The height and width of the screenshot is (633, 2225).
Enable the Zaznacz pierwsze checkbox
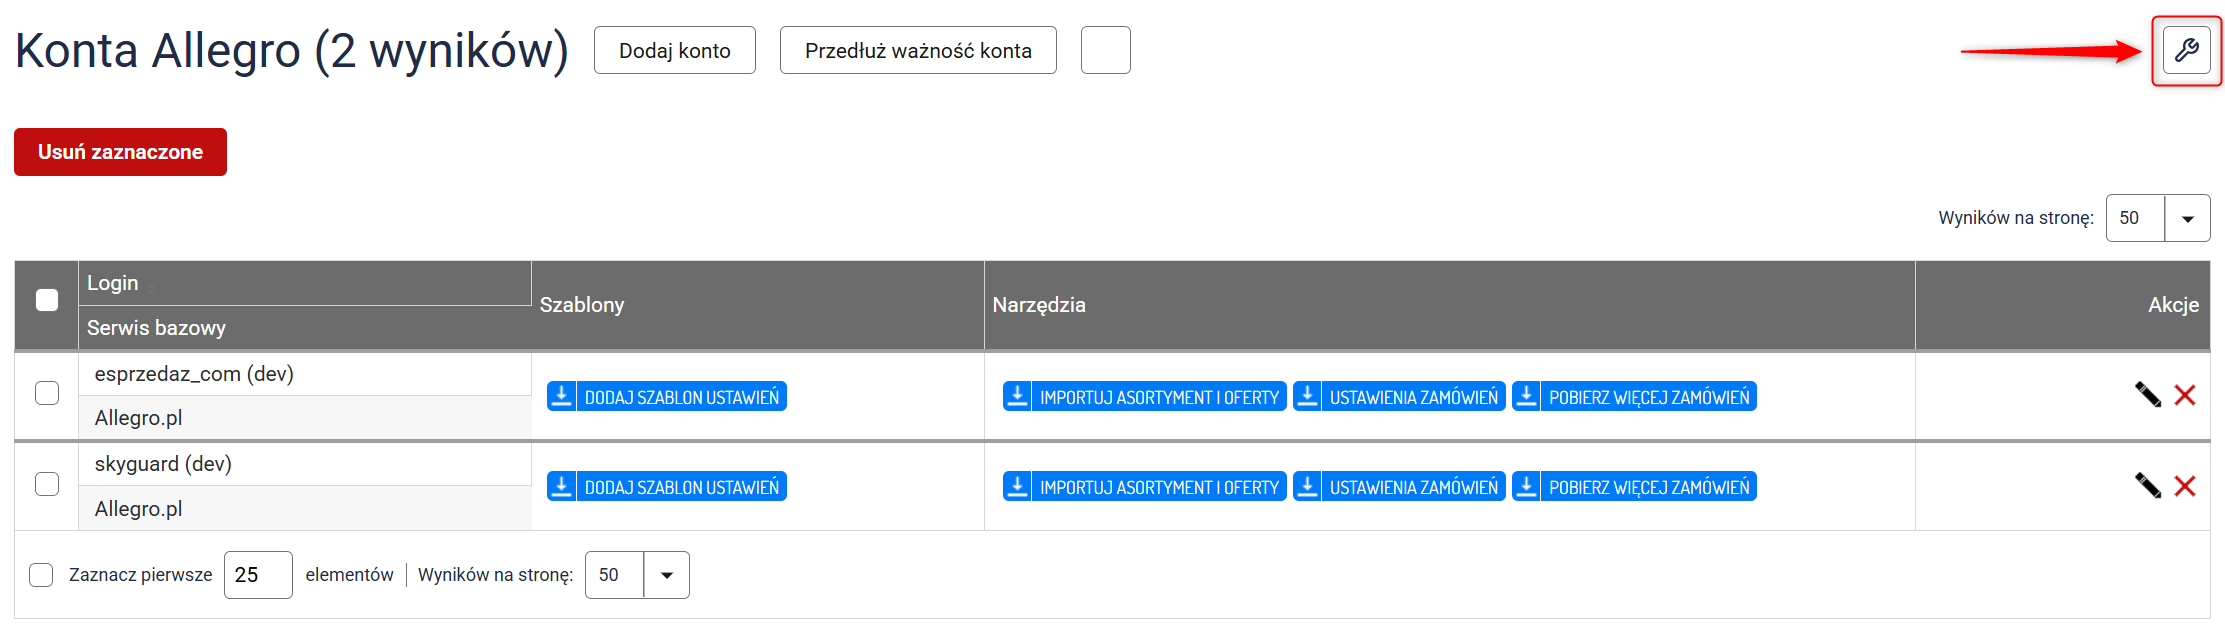tap(41, 575)
